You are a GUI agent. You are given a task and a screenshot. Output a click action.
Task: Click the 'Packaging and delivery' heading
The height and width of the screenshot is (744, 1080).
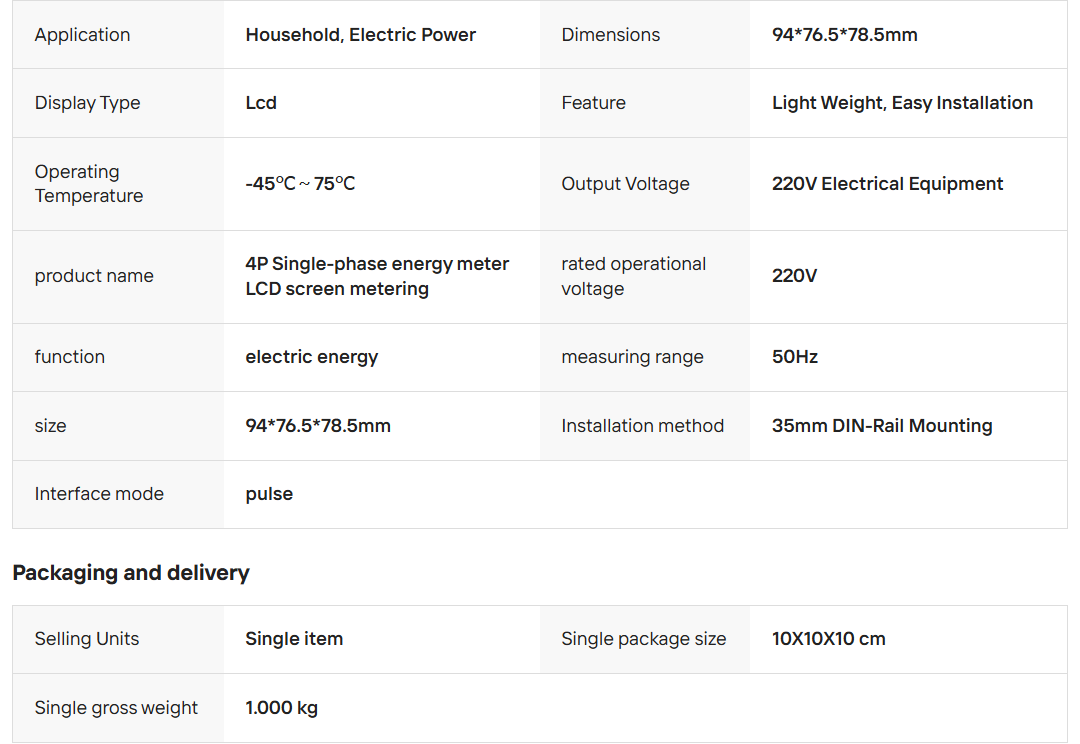(x=131, y=573)
